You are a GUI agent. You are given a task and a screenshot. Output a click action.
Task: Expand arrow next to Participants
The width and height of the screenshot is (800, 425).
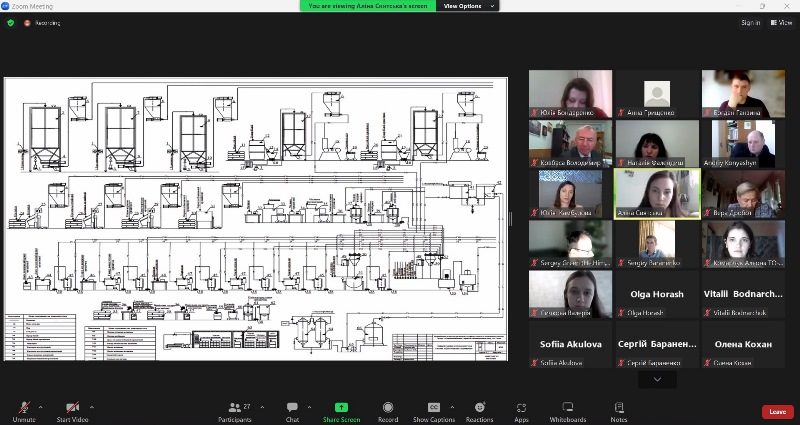262,407
